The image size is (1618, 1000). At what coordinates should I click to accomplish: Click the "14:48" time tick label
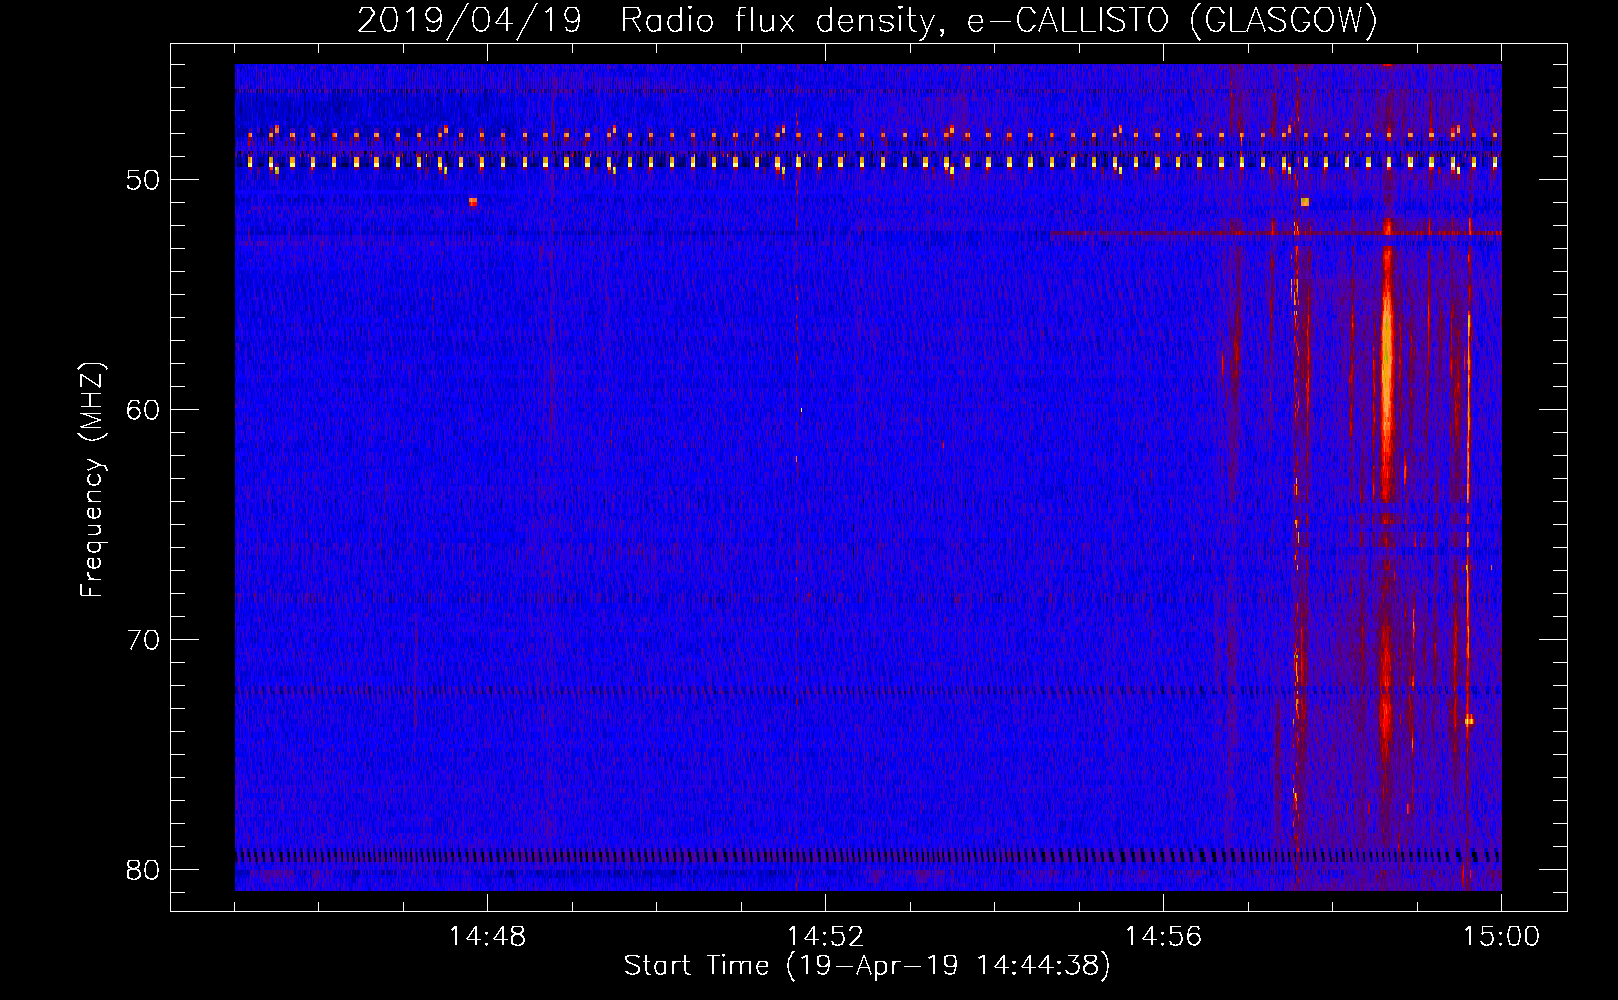point(487,937)
